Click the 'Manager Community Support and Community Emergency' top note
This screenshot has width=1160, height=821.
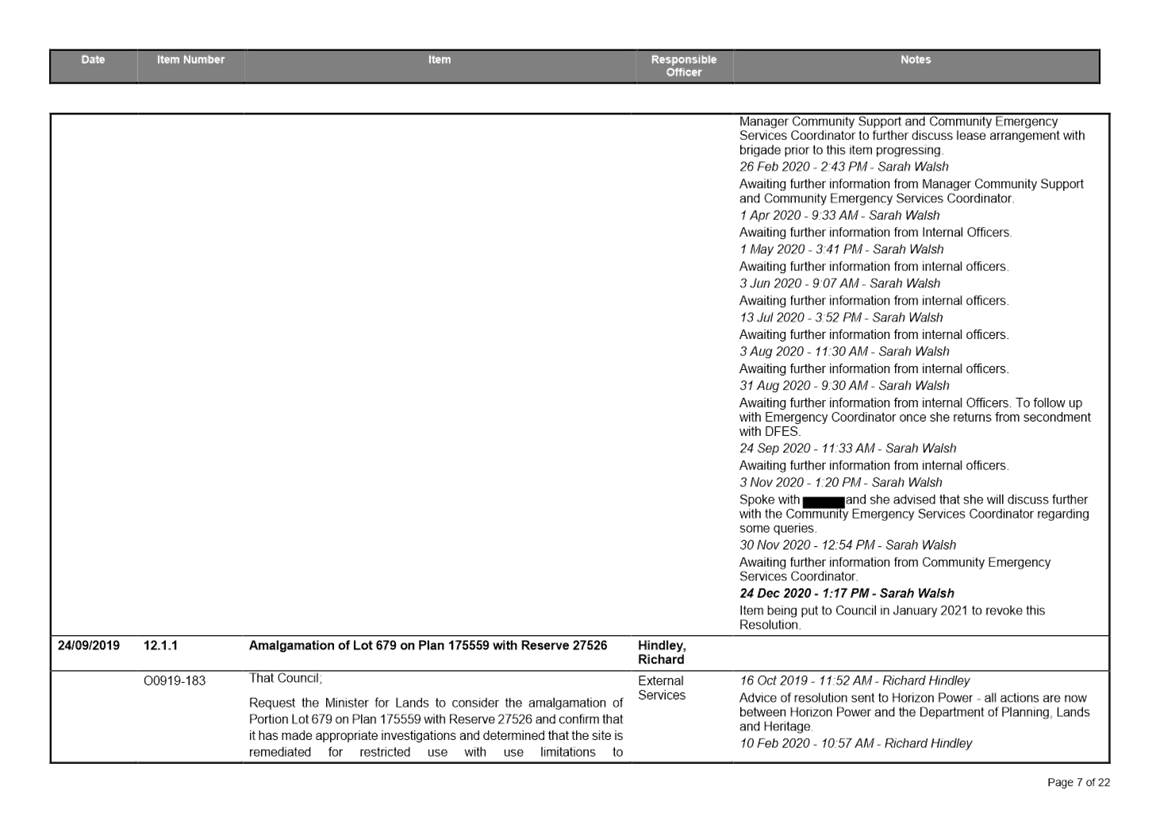[912, 135]
